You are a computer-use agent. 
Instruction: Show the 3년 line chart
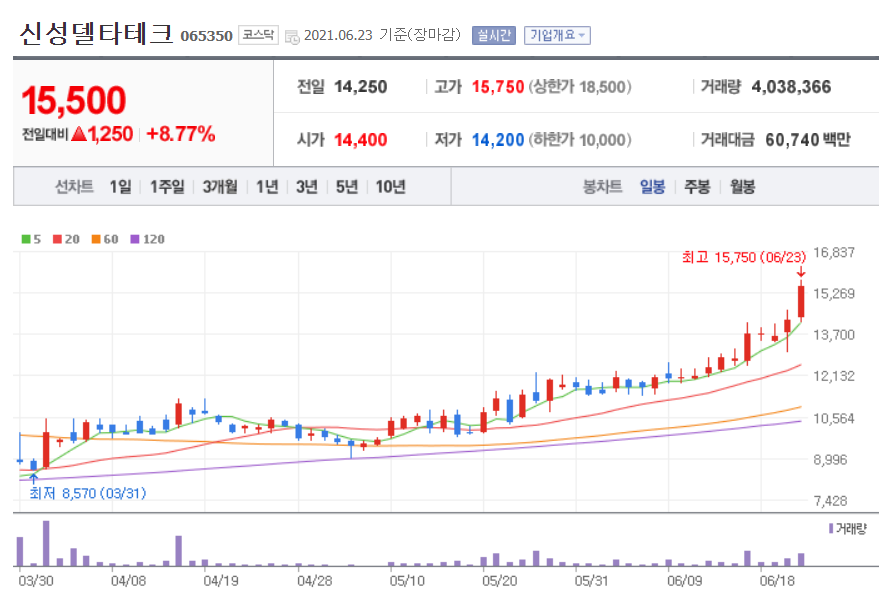tap(307, 187)
